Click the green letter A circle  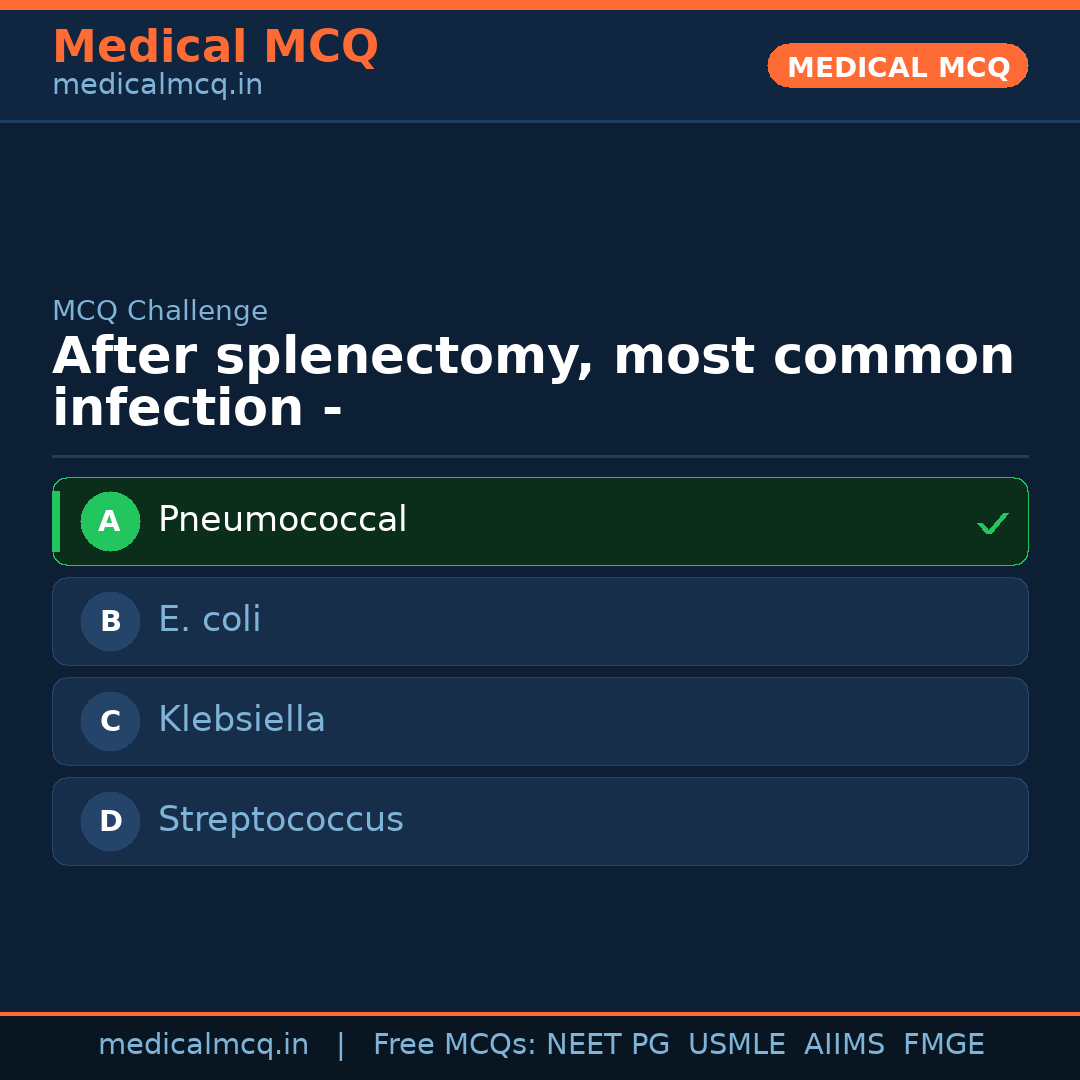click(110, 521)
